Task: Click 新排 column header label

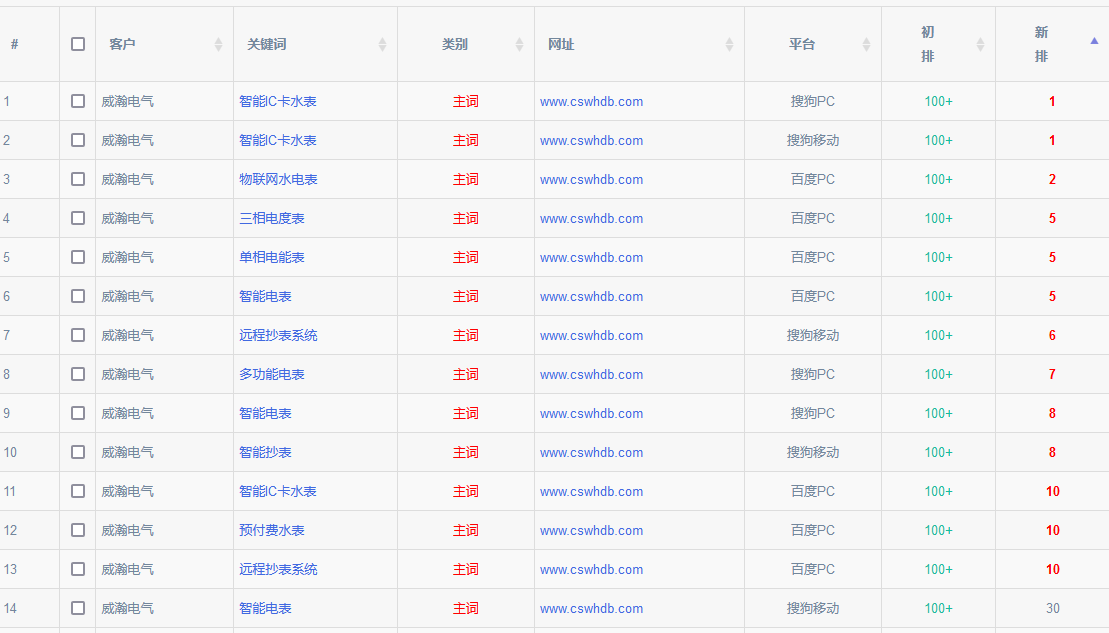Action: (1041, 44)
